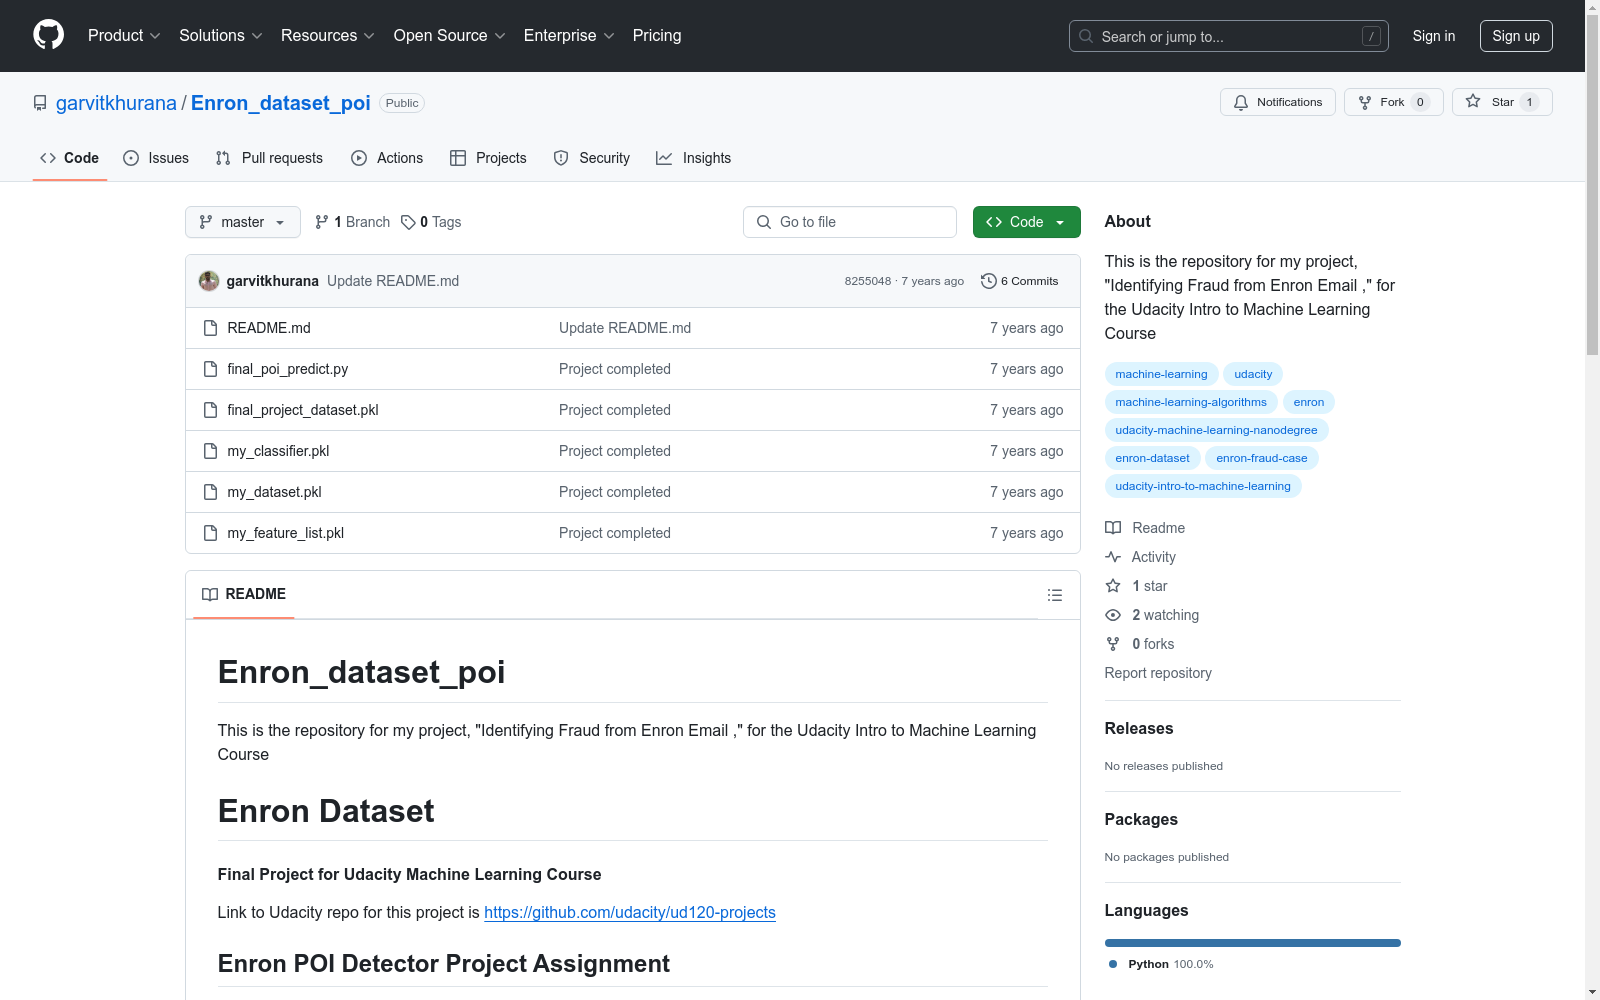Click the search magnifier icon in header
This screenshot has height=1000, width=1600.
point(1086,36)
